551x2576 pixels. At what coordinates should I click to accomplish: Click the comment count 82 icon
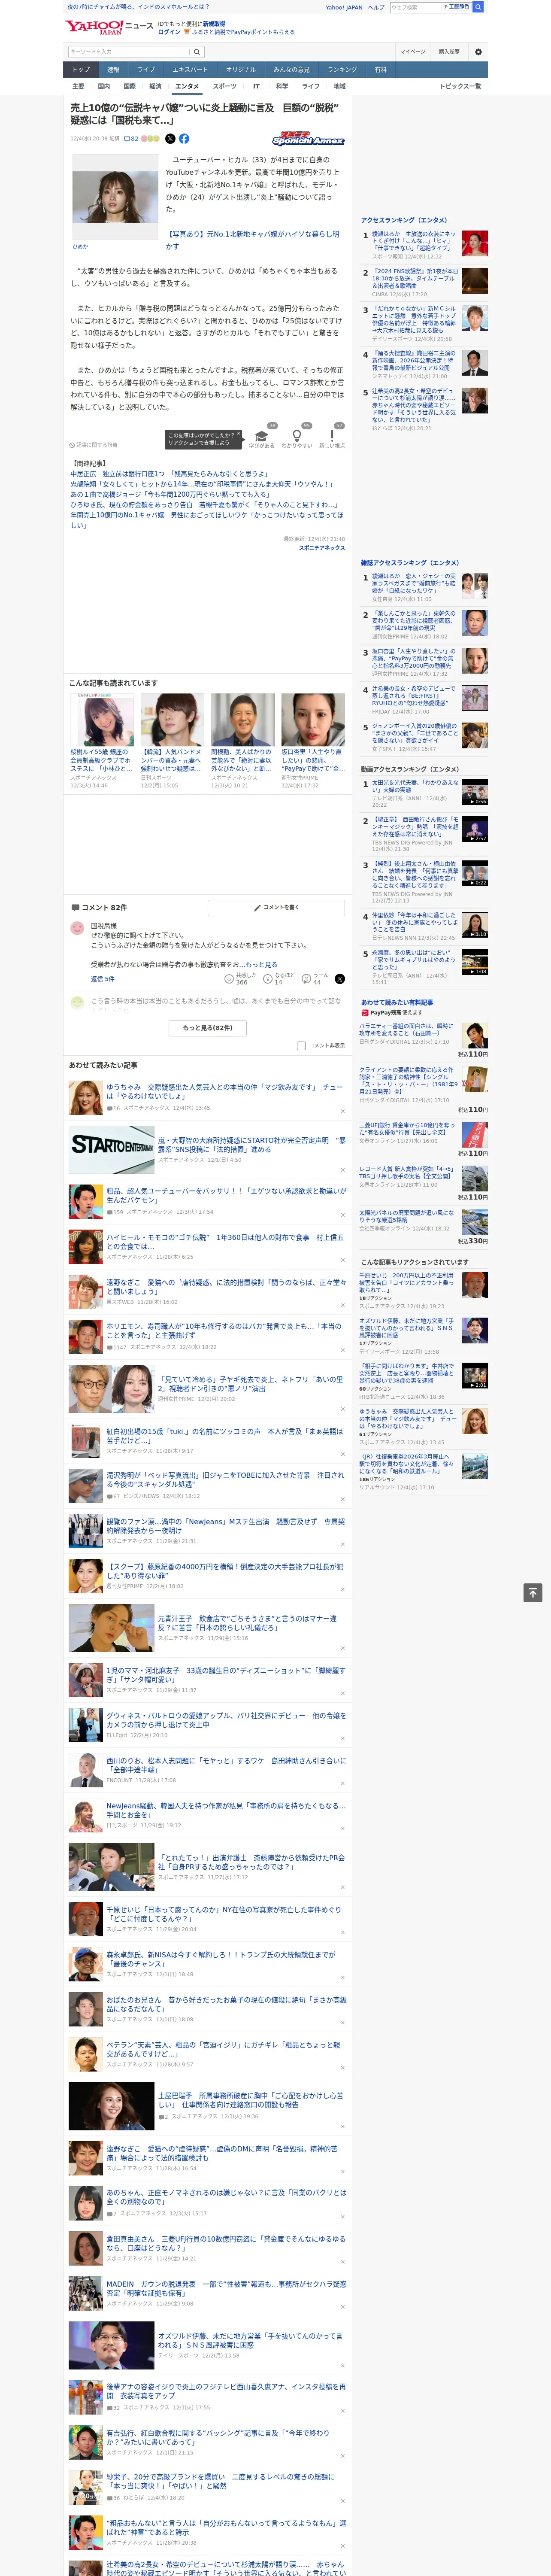[x=131, y=139]
